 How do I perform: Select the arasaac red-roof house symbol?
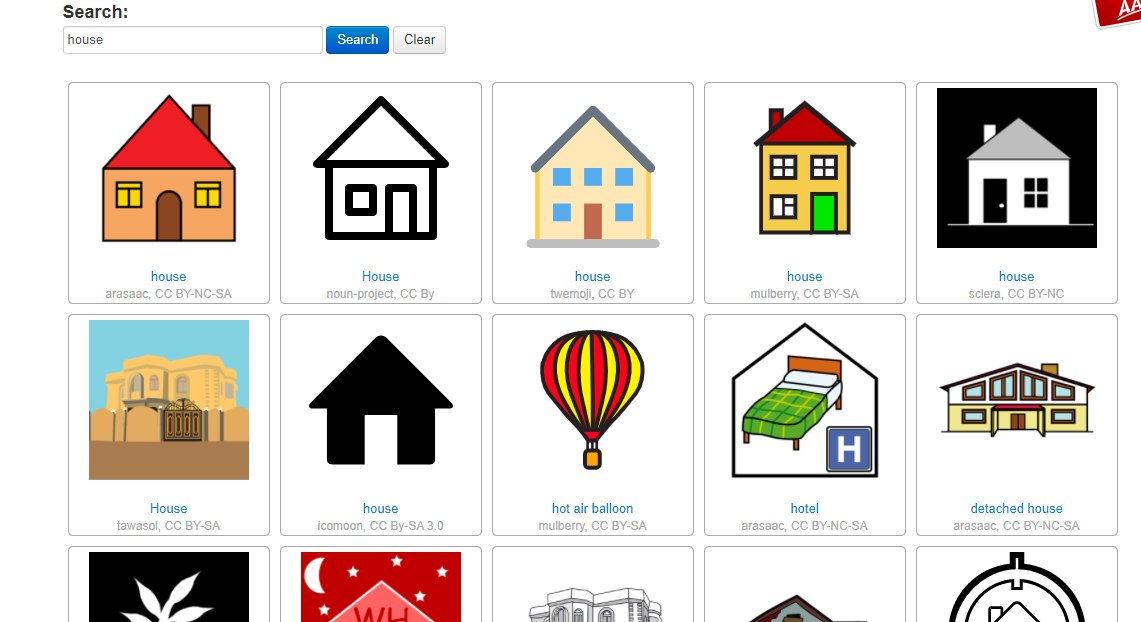169,168
